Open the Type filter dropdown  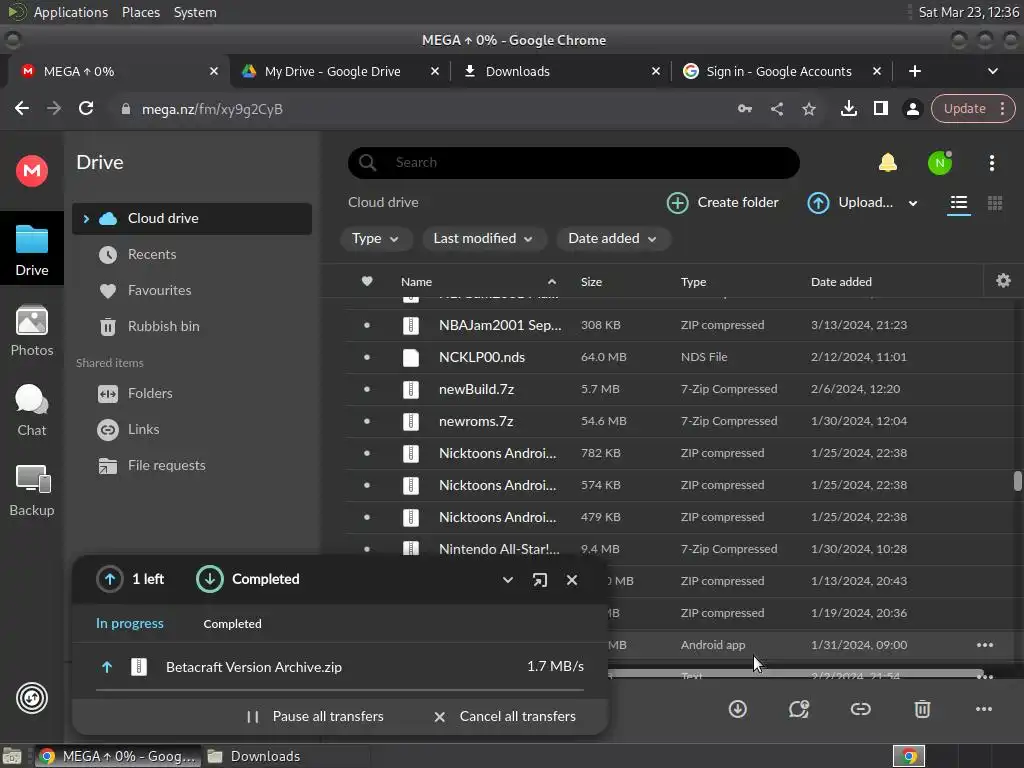tap(376, 239)
